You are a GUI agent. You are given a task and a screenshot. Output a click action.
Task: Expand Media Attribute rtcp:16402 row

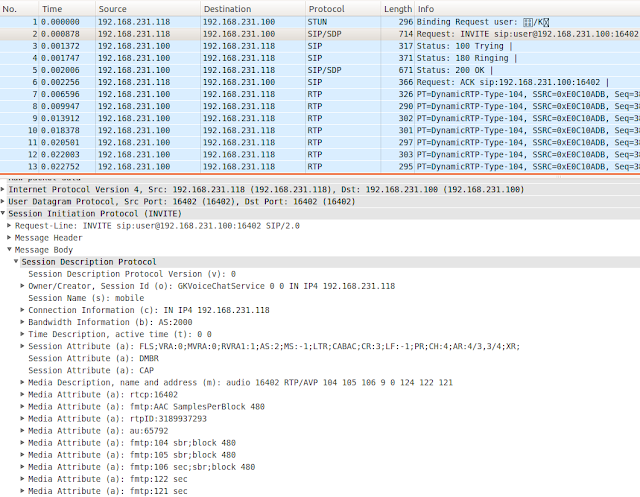pos(22,394)
